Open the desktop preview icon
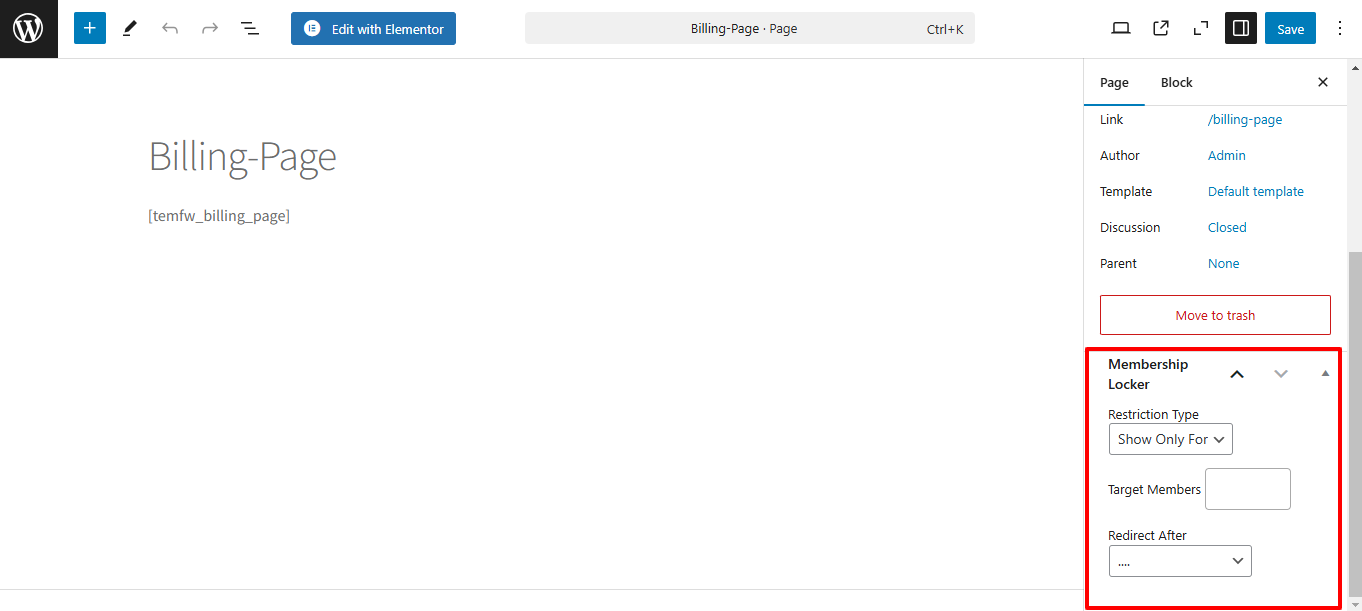 [x=1121, y=29]
